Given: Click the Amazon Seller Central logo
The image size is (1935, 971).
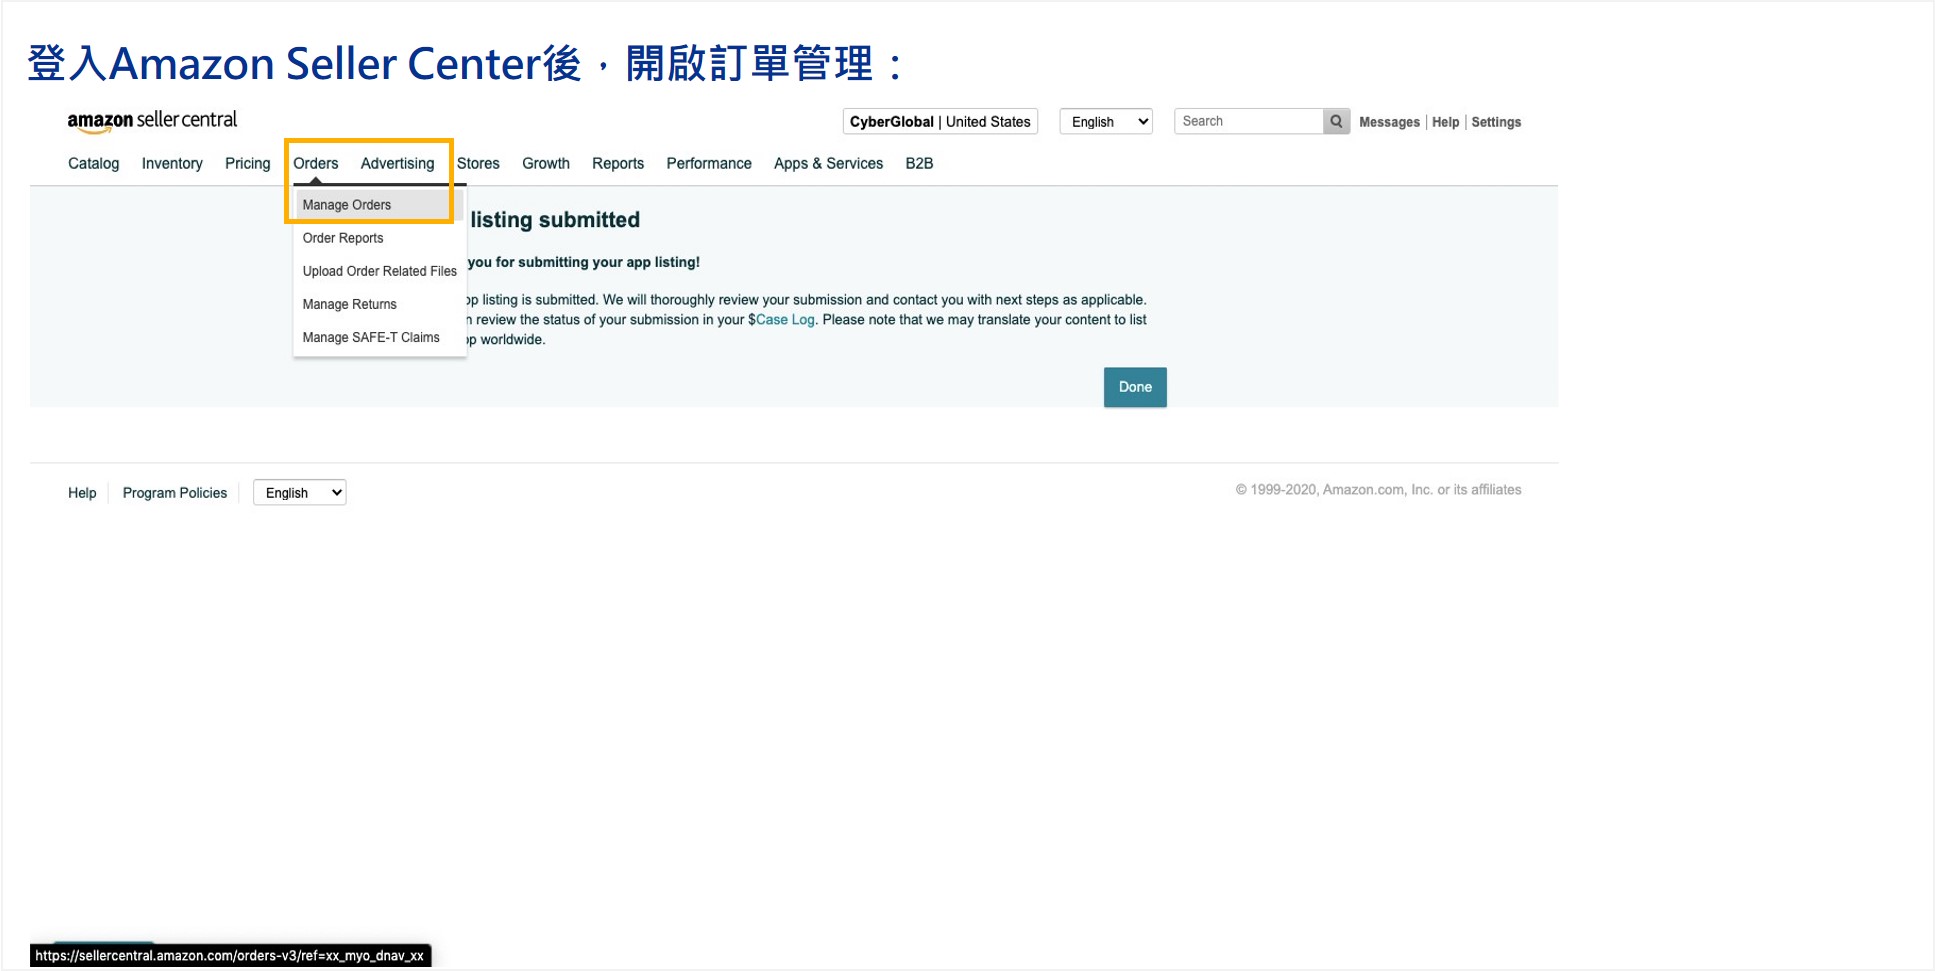Looking at the screenshot, I should point(152,121).
